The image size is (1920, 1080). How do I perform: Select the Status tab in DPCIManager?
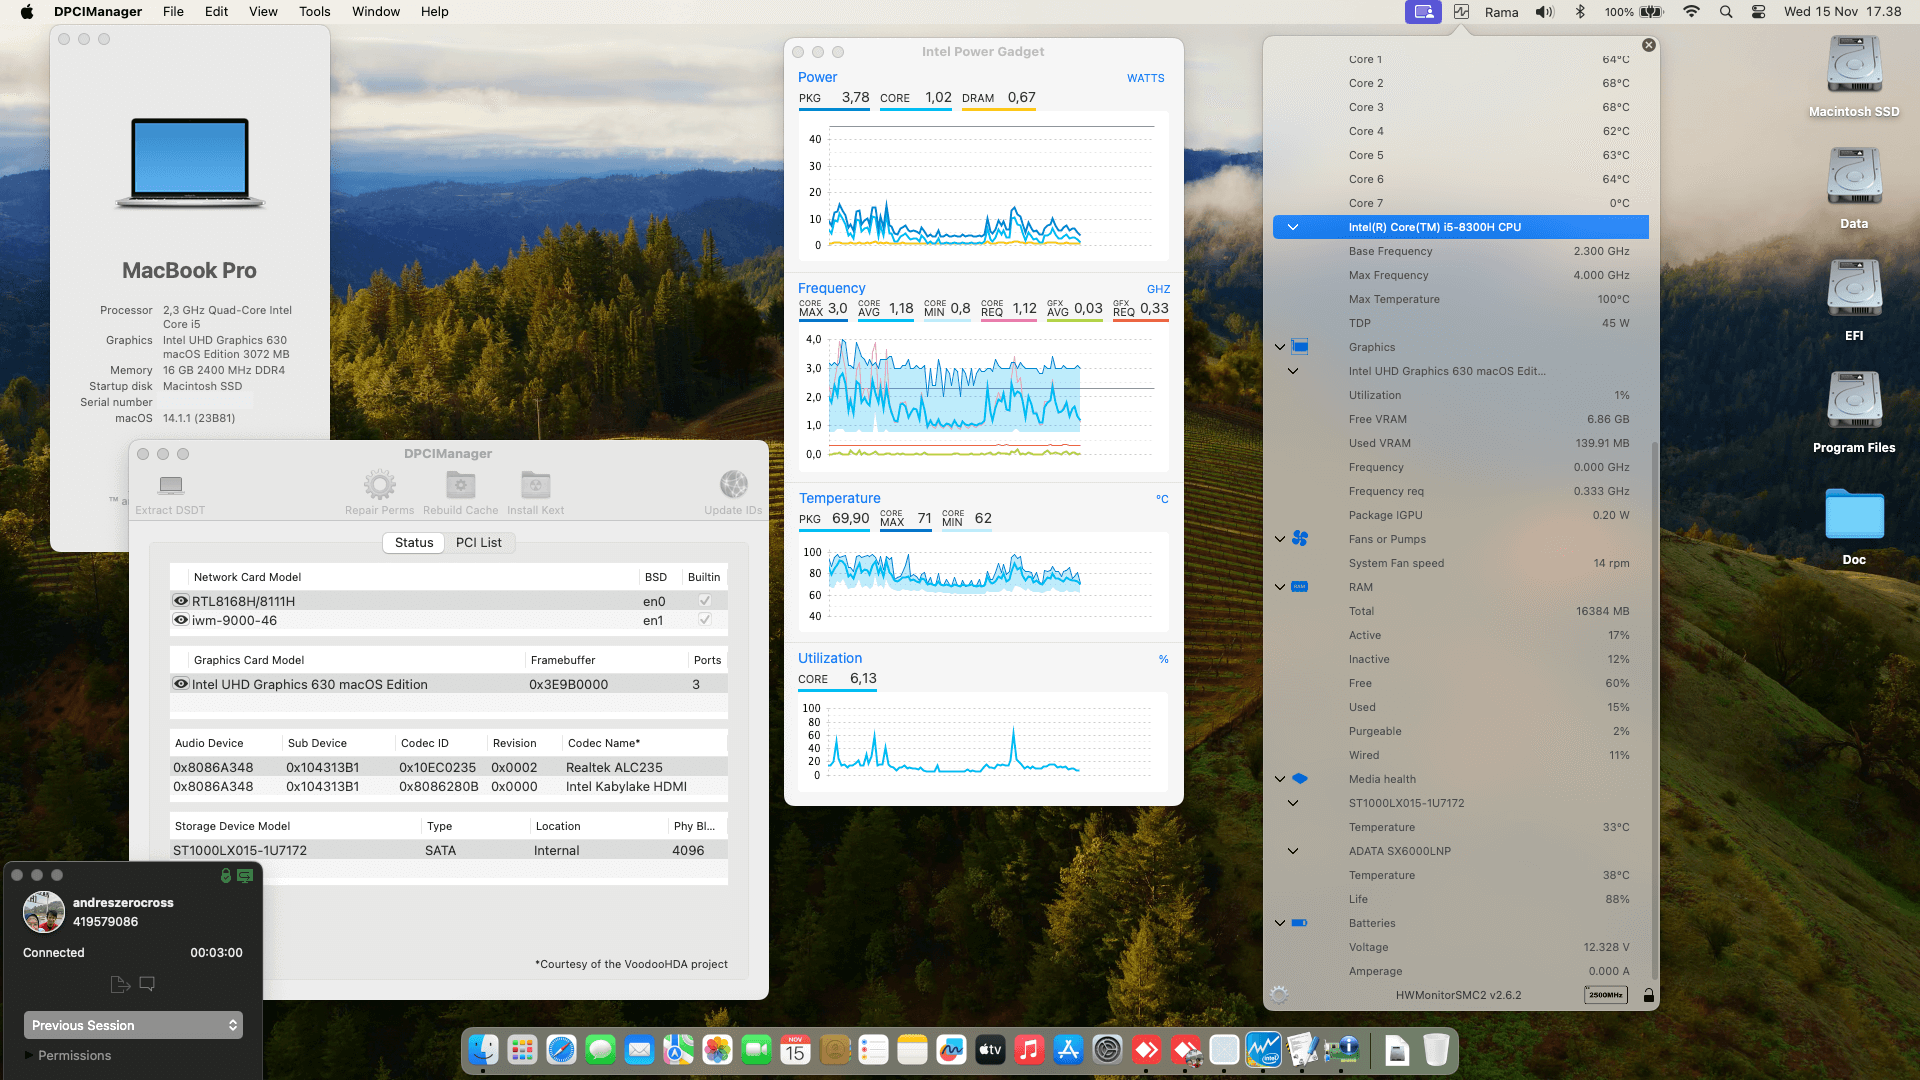click(414, 542)
